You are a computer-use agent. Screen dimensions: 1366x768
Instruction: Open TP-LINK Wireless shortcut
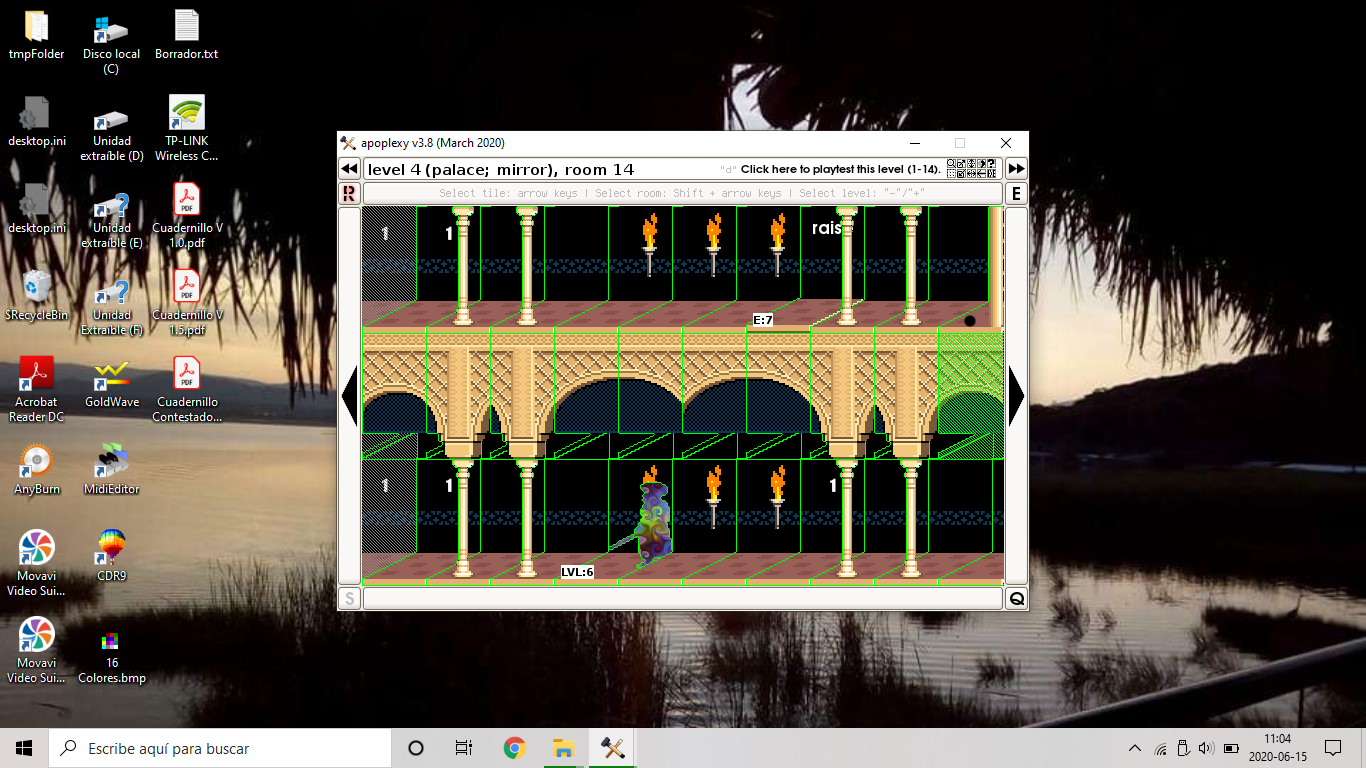click(187, 130)
